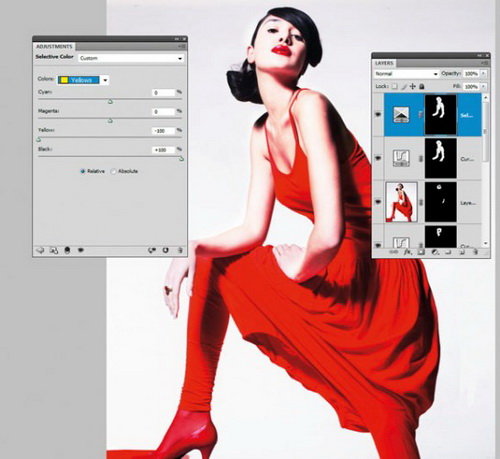Return to adjustment list arrow icon

coord(40,250)
